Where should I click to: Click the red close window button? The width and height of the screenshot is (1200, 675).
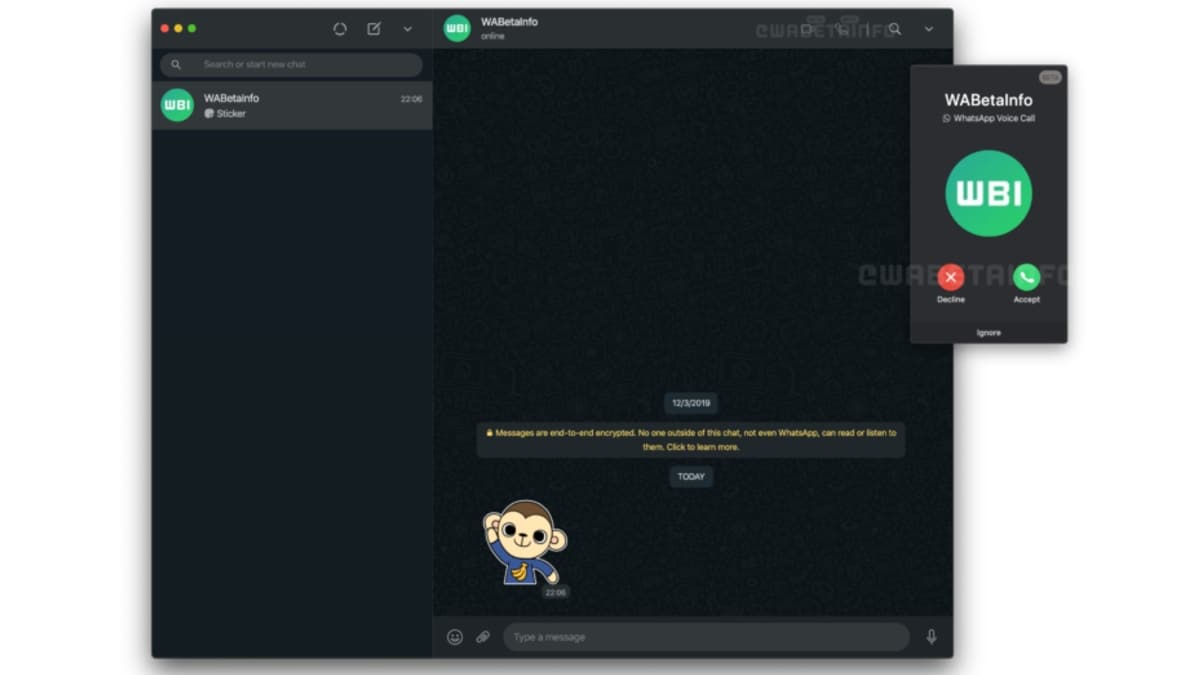(165, 29)
